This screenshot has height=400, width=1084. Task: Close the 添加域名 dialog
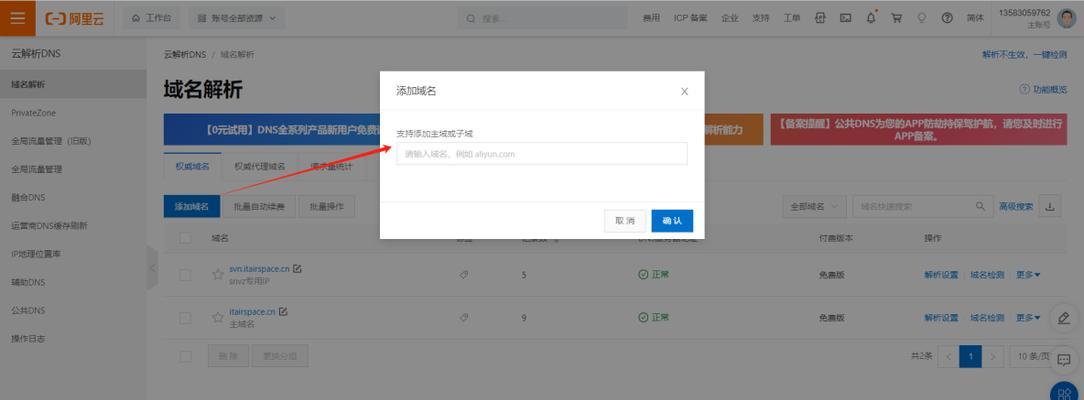coord(684,91)
